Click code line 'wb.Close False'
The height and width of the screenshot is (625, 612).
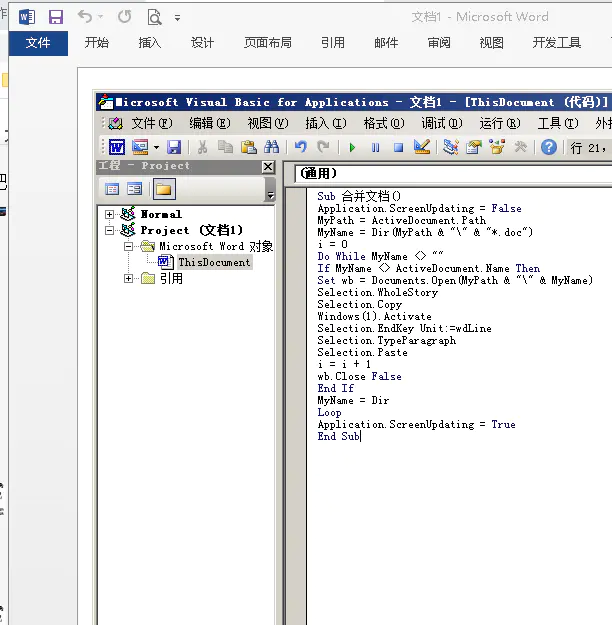359,376
